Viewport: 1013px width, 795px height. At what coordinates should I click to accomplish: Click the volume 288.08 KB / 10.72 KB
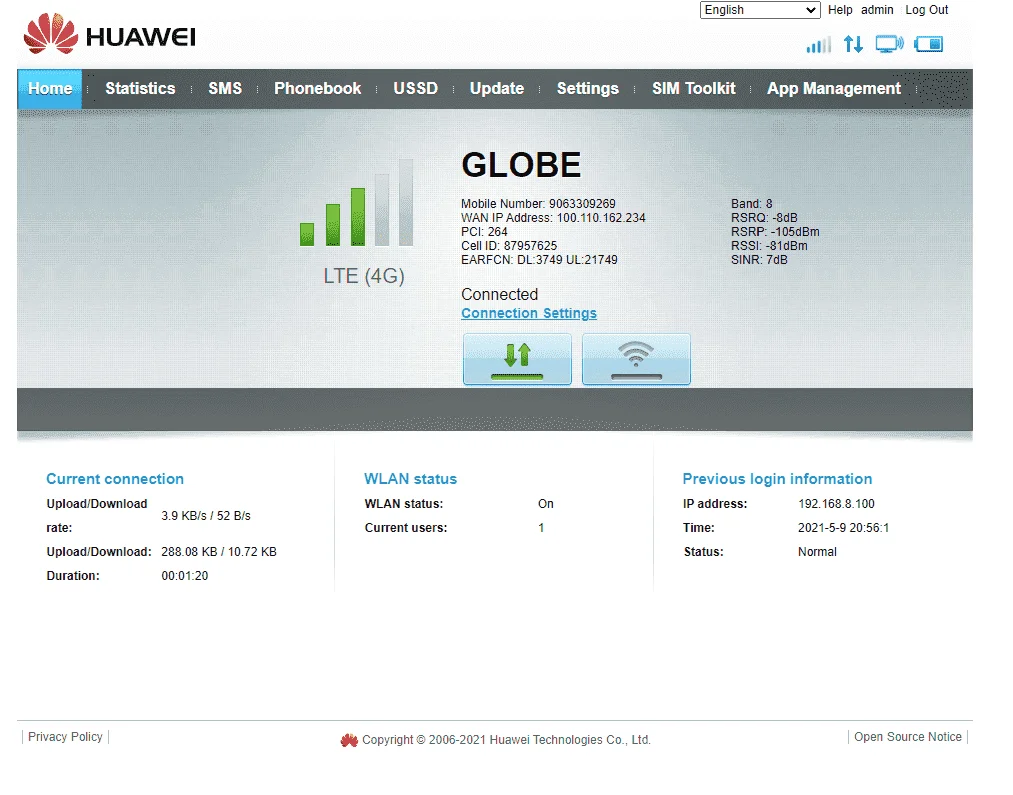click(x=219, y=552)
